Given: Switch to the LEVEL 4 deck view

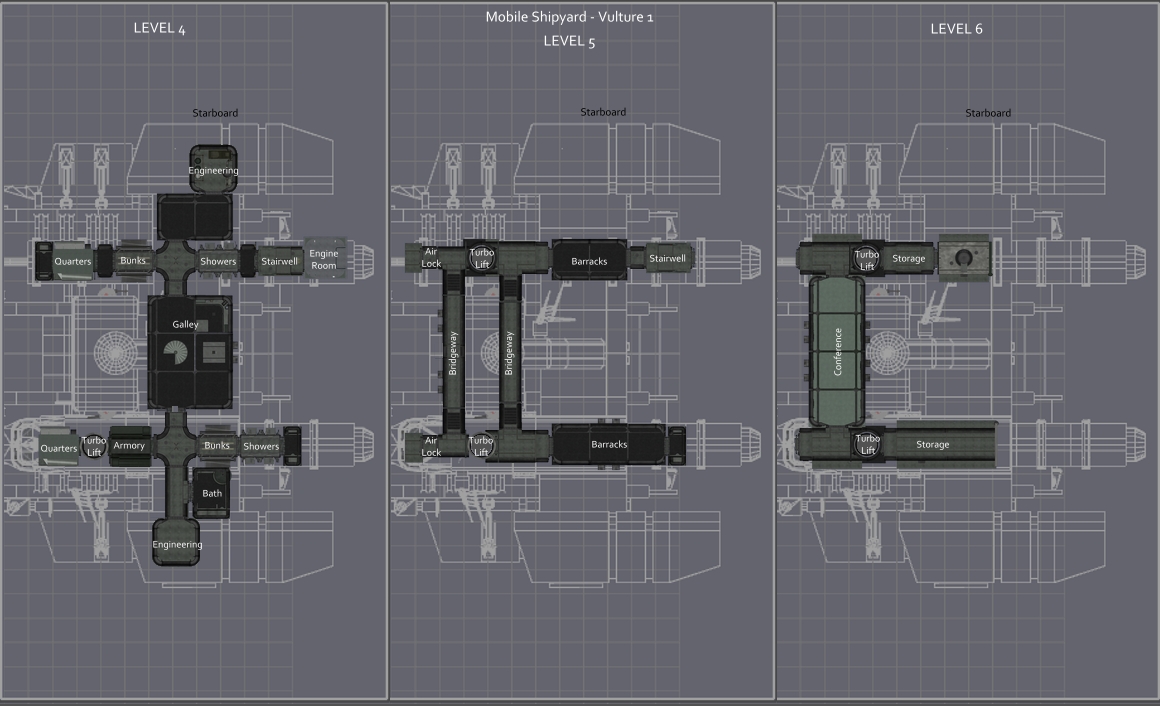Looking at the screenshot, I should (x=159, y=29).
